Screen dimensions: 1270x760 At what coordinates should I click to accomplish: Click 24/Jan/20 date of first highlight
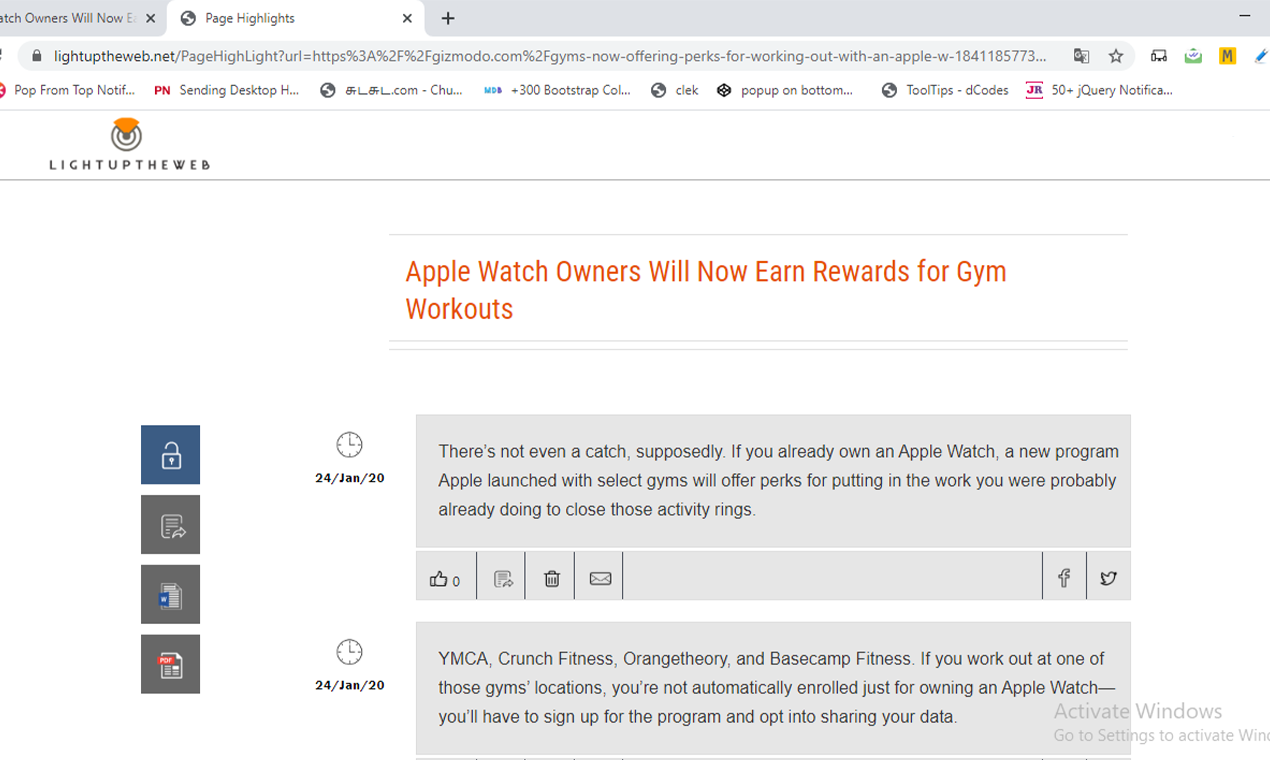(x=350, y=478)
